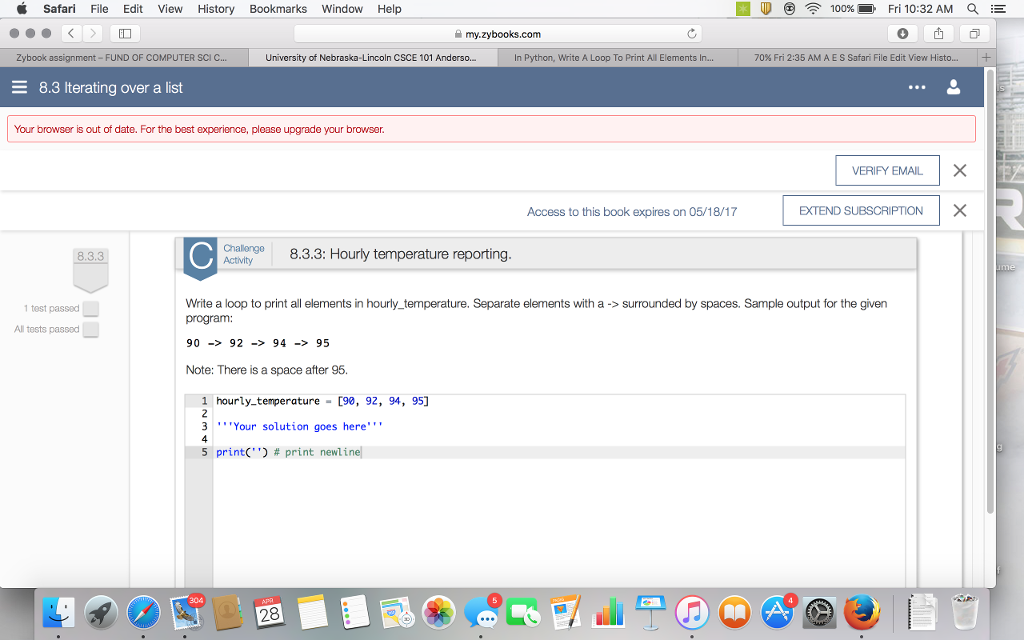1024x640 pixels.
Task: Open System Preferences in Dock
Action: 819,613
